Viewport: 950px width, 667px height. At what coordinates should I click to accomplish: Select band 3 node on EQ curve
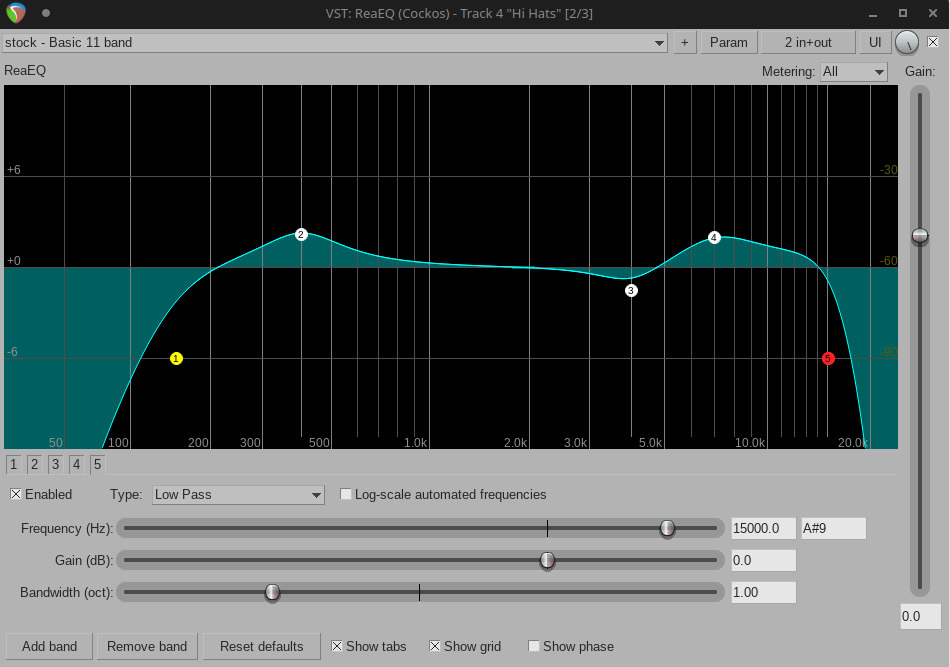pyautogui.click(x=631, y=290)
